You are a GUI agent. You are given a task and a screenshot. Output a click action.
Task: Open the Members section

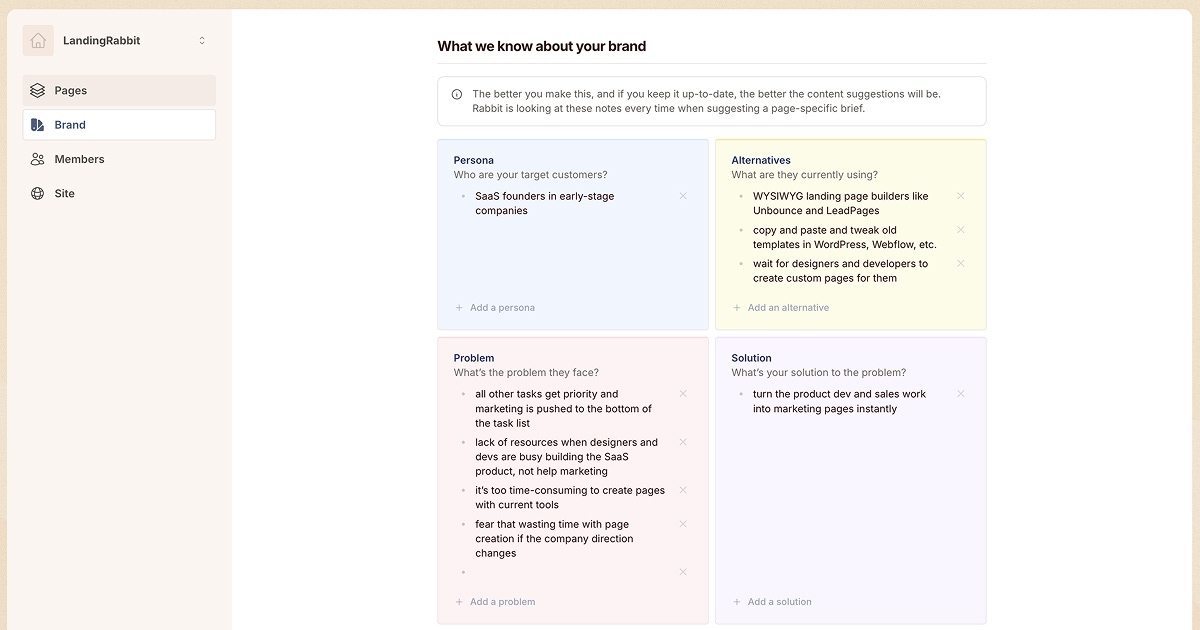click(79, 159)
